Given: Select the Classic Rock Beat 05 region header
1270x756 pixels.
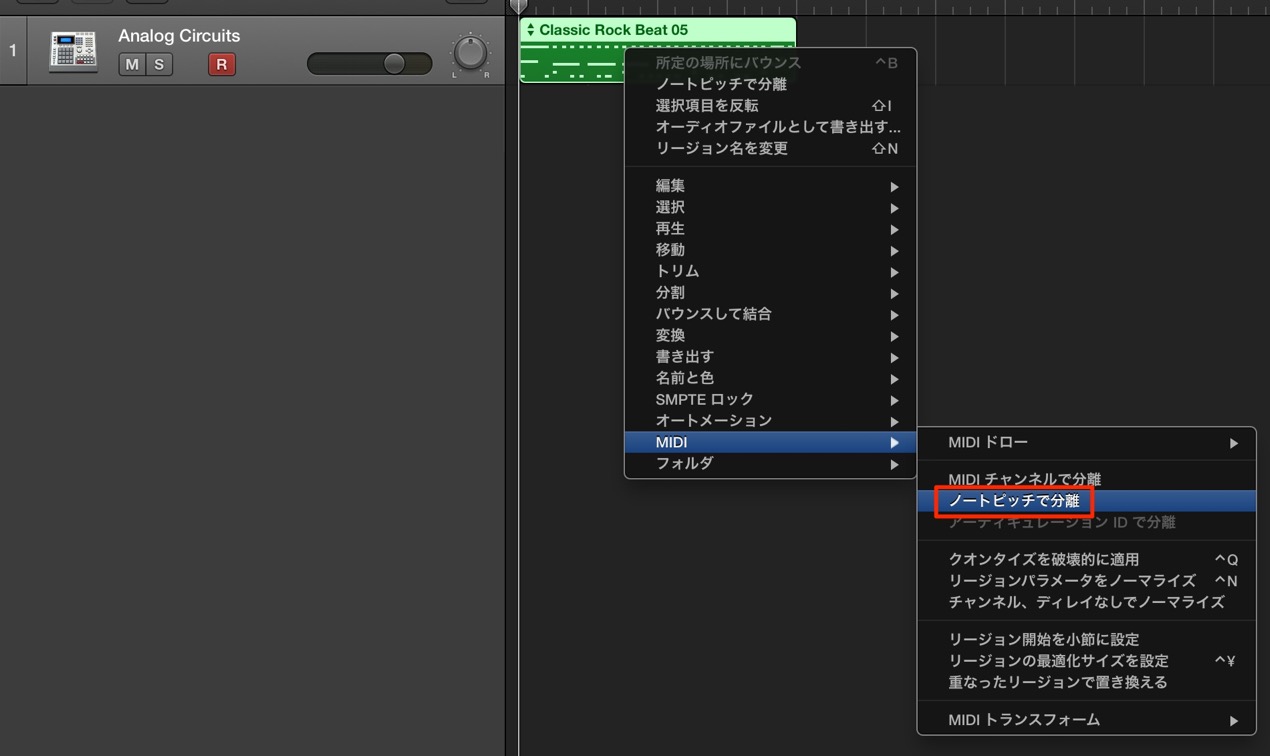Looking at the screenshot, I should (x=657, y=30).
